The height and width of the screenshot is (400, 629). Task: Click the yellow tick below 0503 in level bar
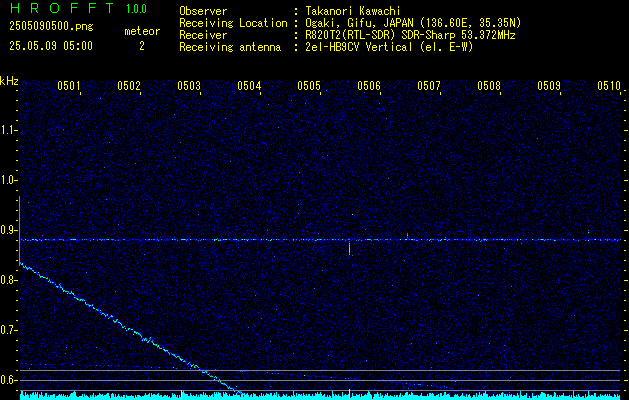[x=182, y=393]
